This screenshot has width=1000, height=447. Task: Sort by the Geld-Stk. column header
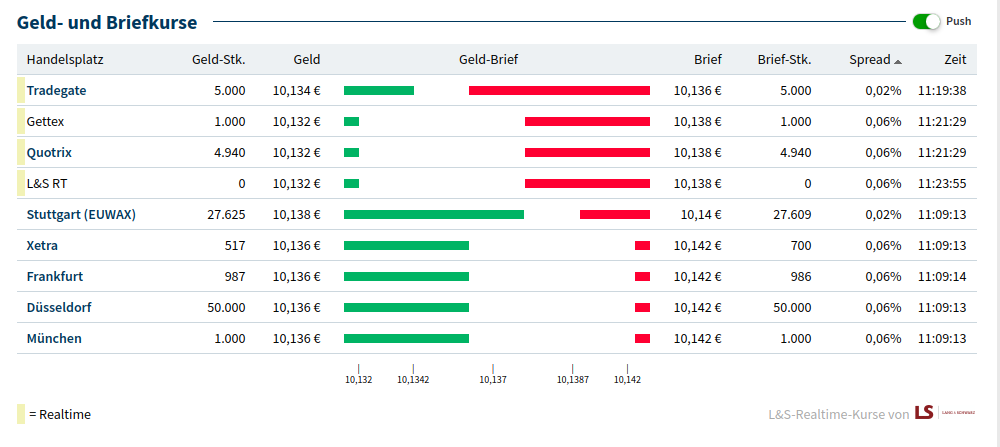(x=218, y=60)
